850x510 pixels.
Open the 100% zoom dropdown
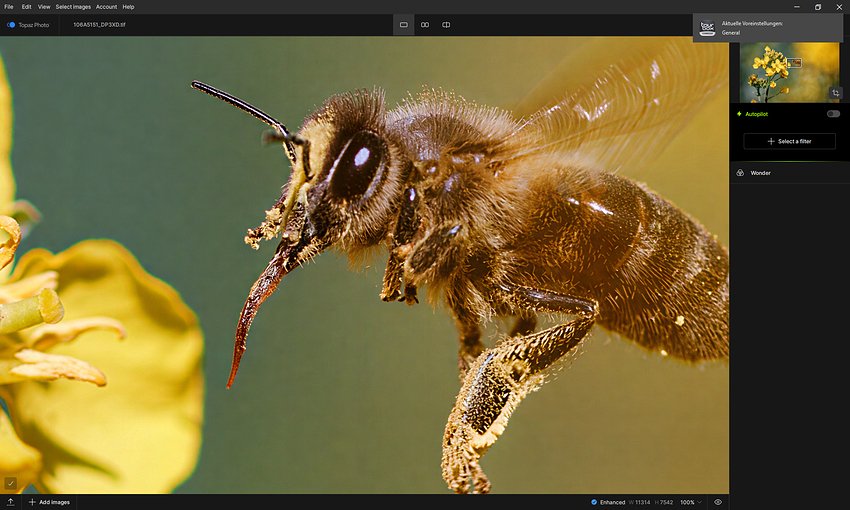[691, 502]
